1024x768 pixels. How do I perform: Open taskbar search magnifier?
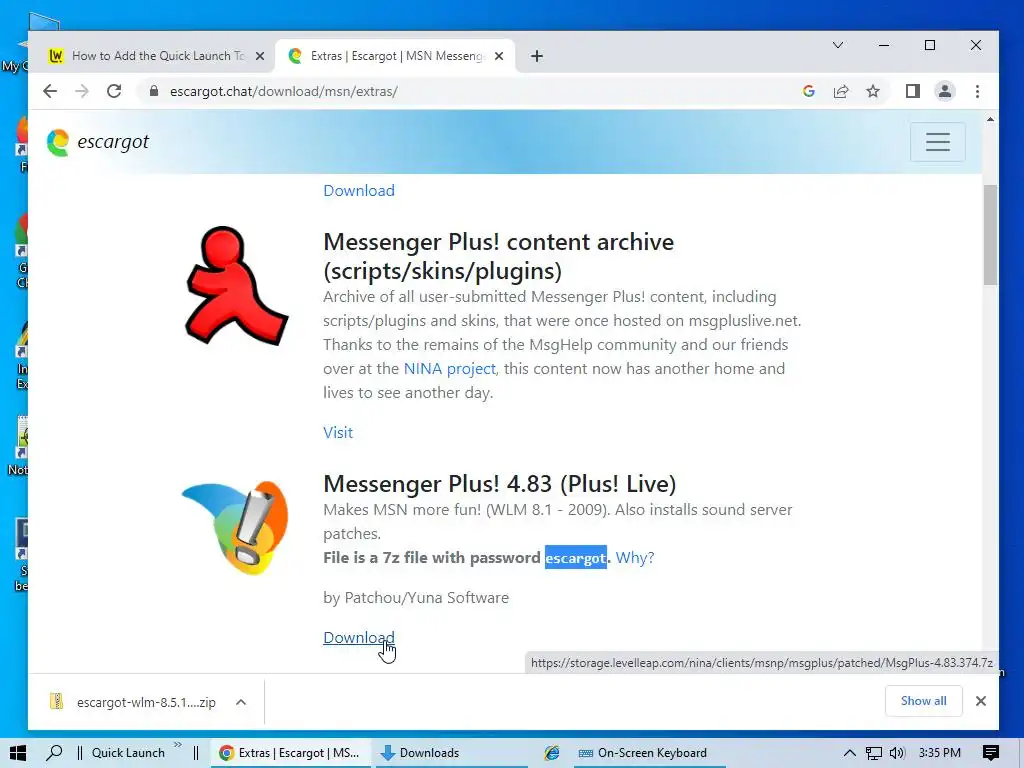click(54, 753)
